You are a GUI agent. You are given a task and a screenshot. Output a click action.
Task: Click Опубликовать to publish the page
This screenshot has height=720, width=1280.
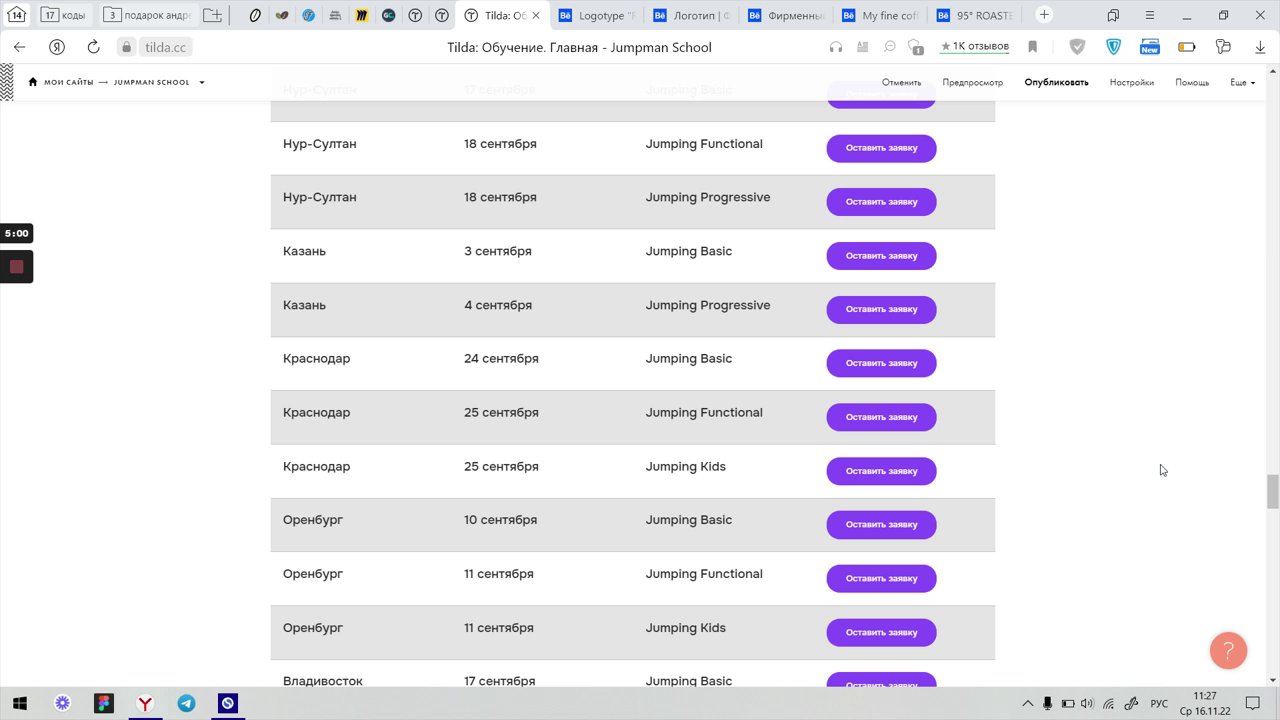pos(1056,82)
